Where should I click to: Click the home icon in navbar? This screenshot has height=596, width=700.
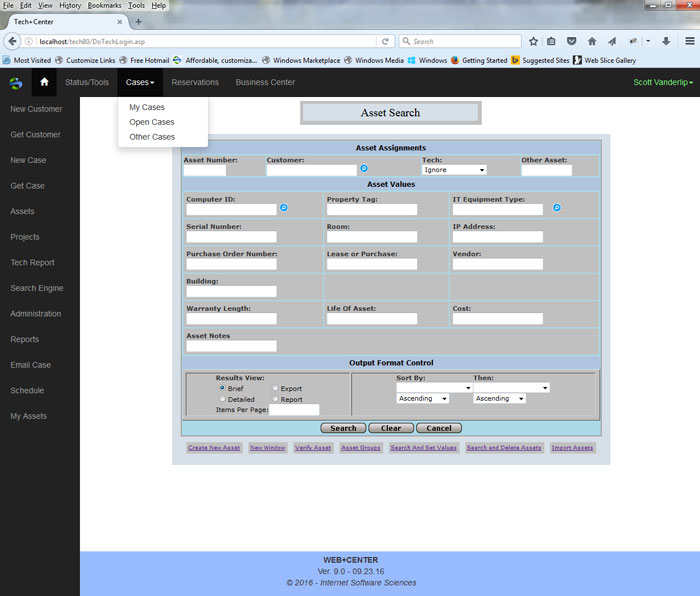point(44,82)
